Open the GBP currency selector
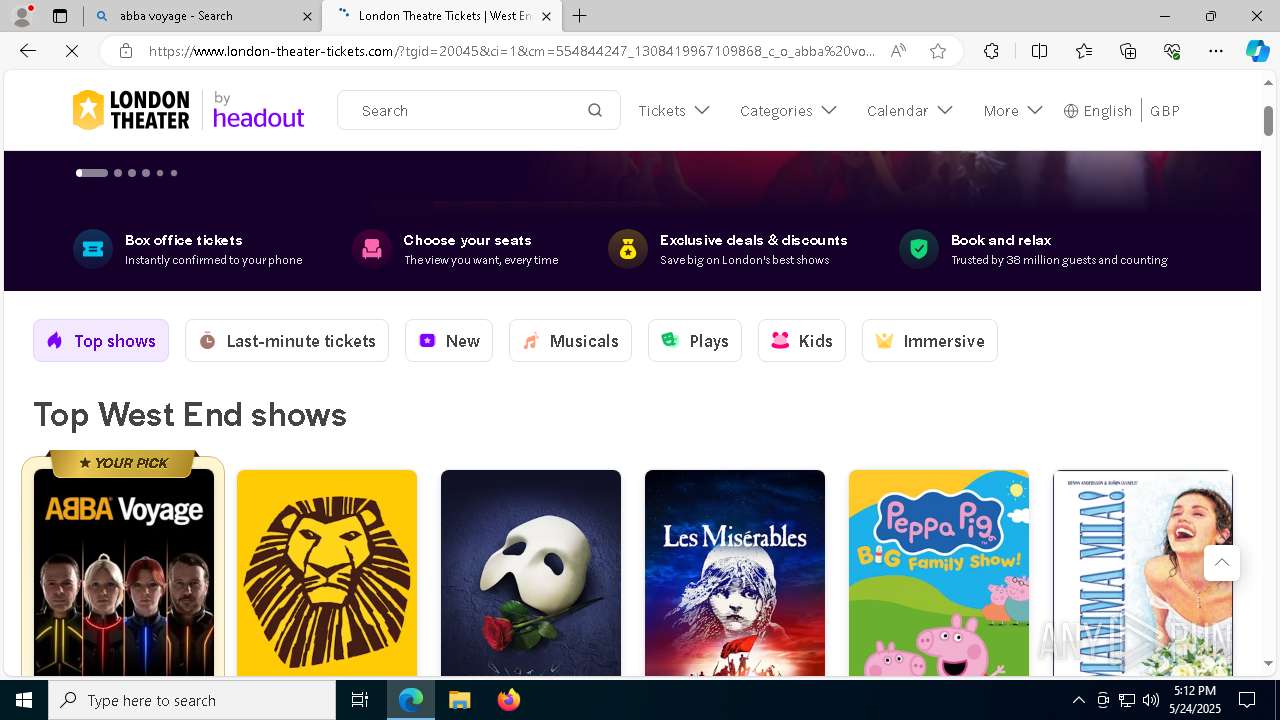This screenshot has width=1280, height=720. point(1165,111)
